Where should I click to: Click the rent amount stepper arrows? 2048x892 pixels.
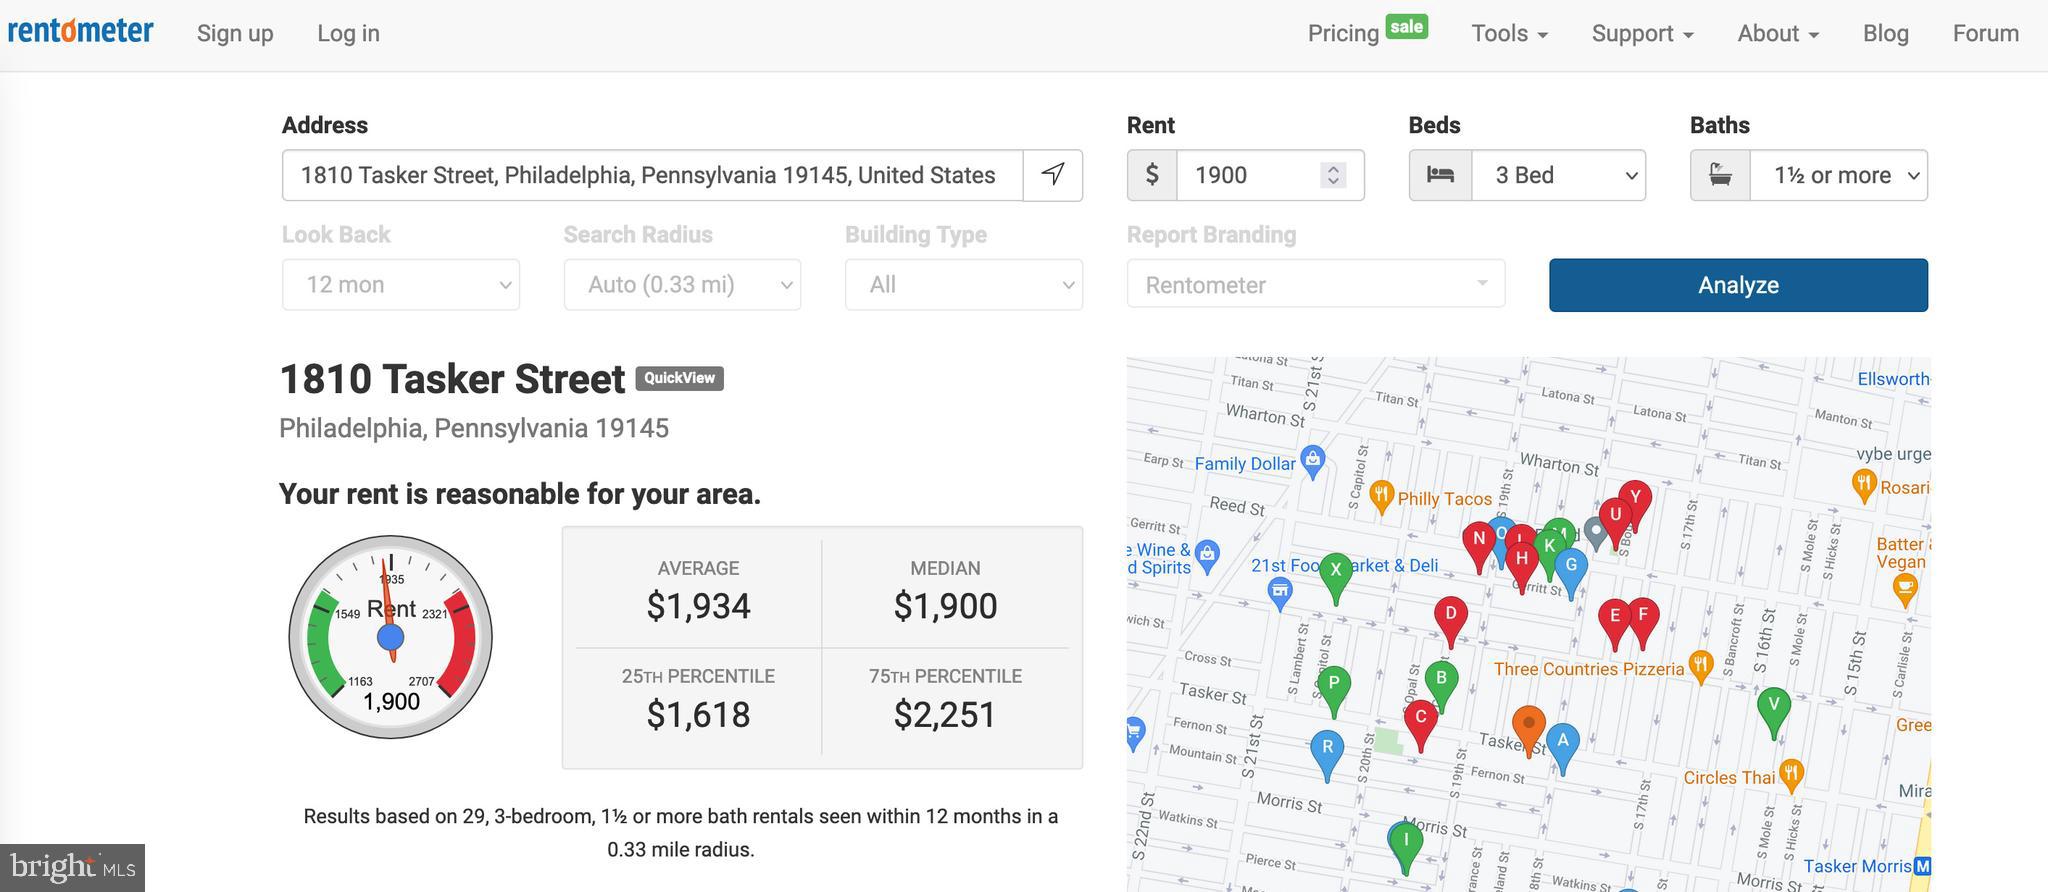tap(1333, 175)
